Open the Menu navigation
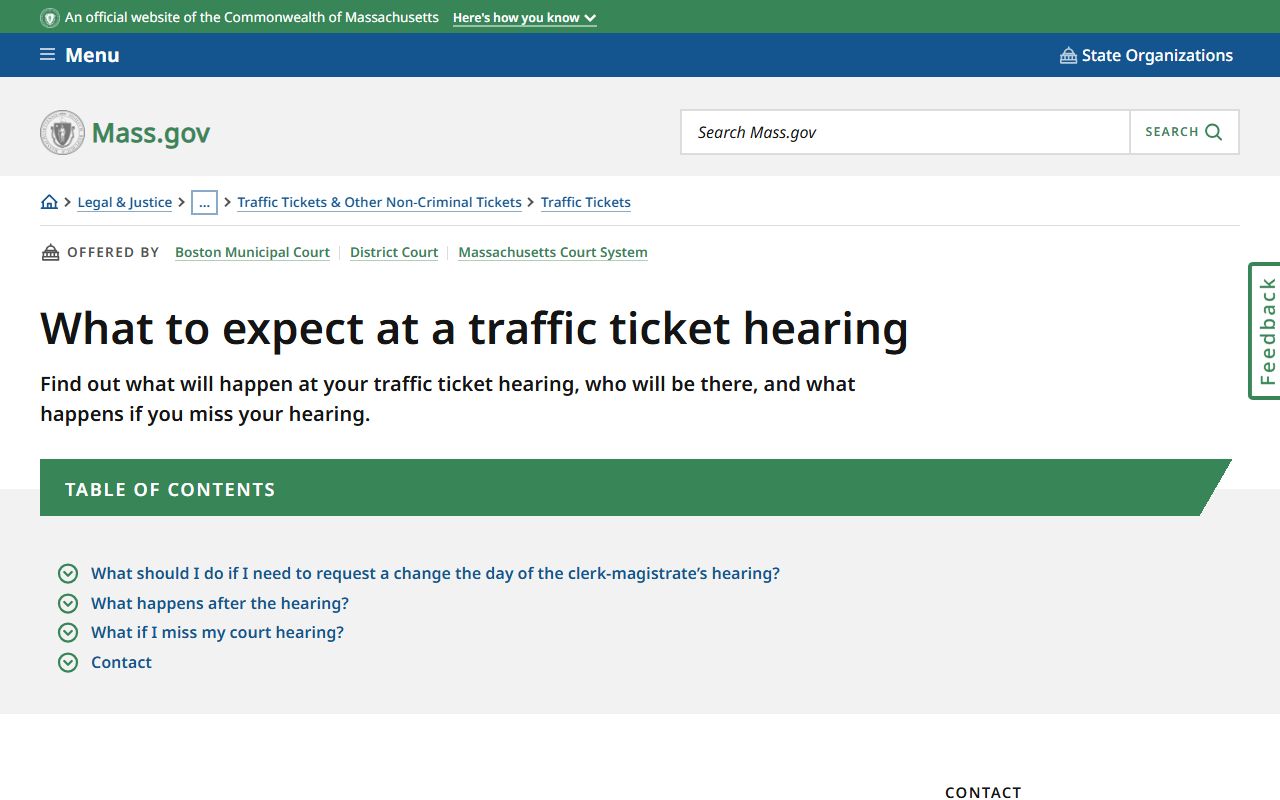Viewport: 1280px width, 800px height. (x=80, y=55)
